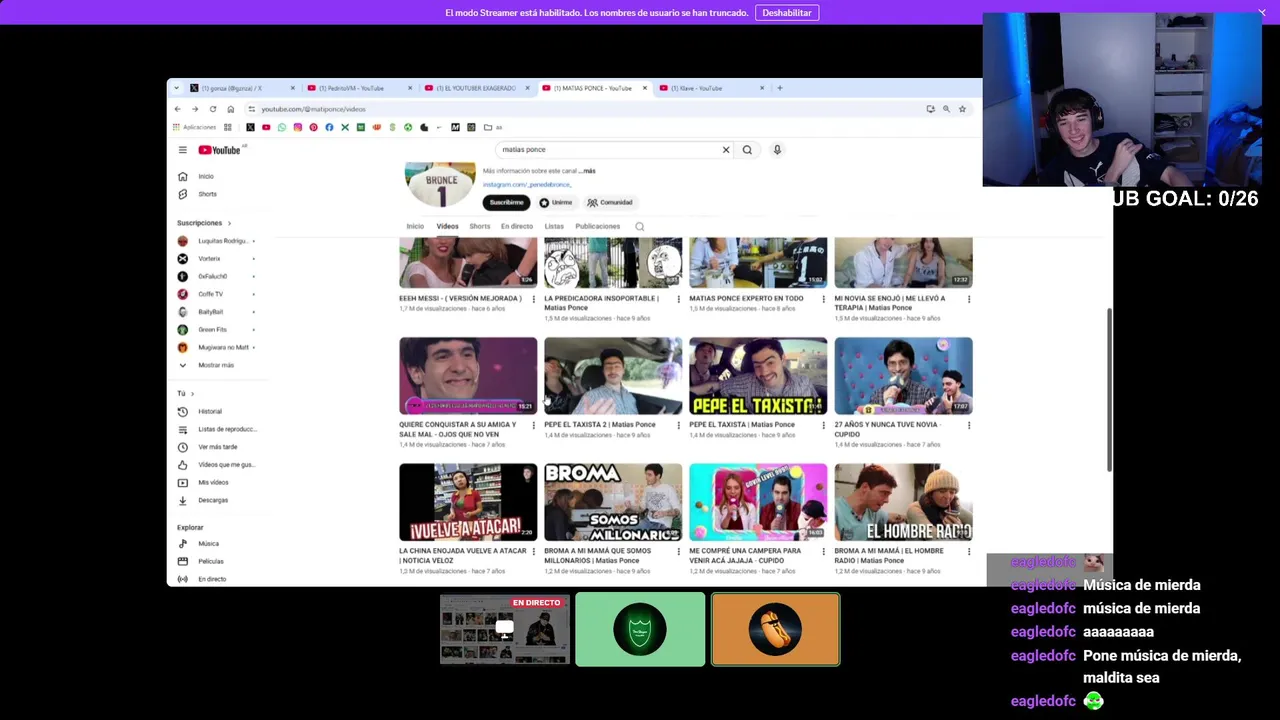
Task: Search within channel using tab magnifier
Action: [640, 226]
